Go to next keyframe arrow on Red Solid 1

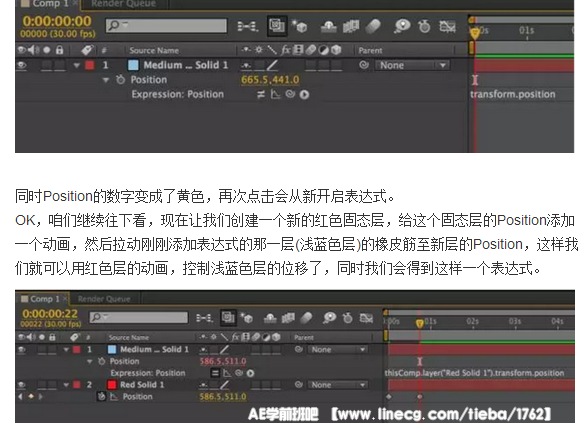[x=40, y=397]
